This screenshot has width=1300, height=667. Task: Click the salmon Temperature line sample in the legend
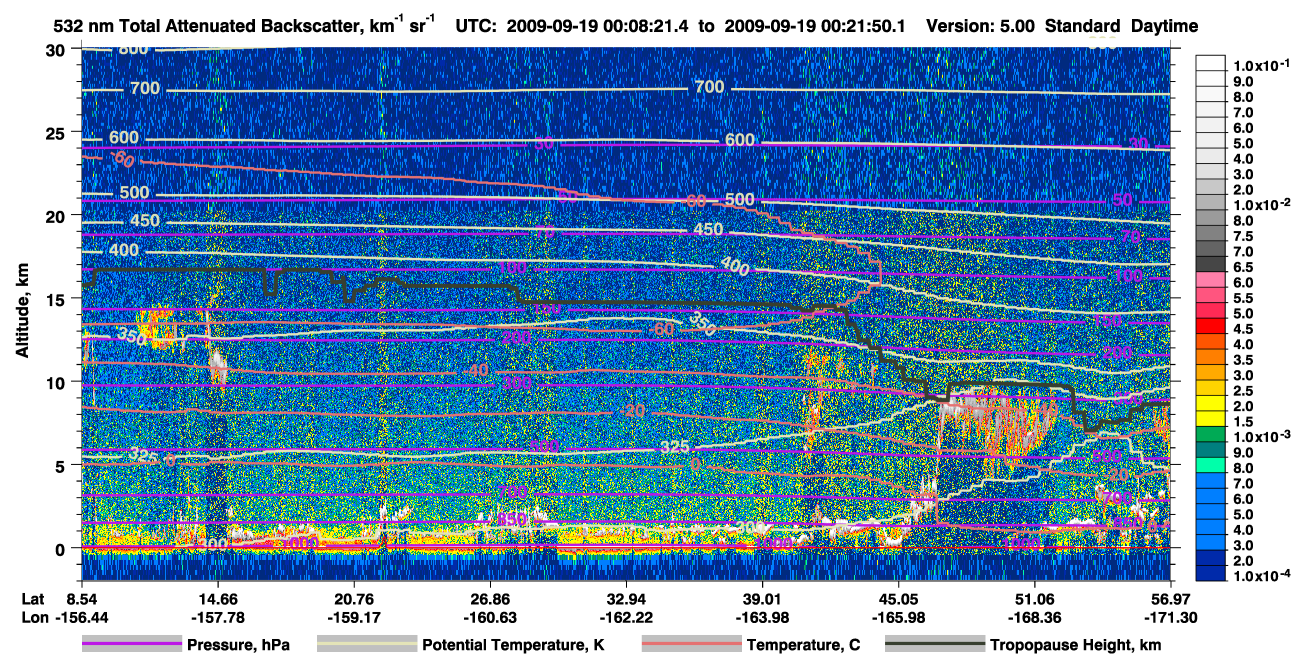tap(691, 645)
